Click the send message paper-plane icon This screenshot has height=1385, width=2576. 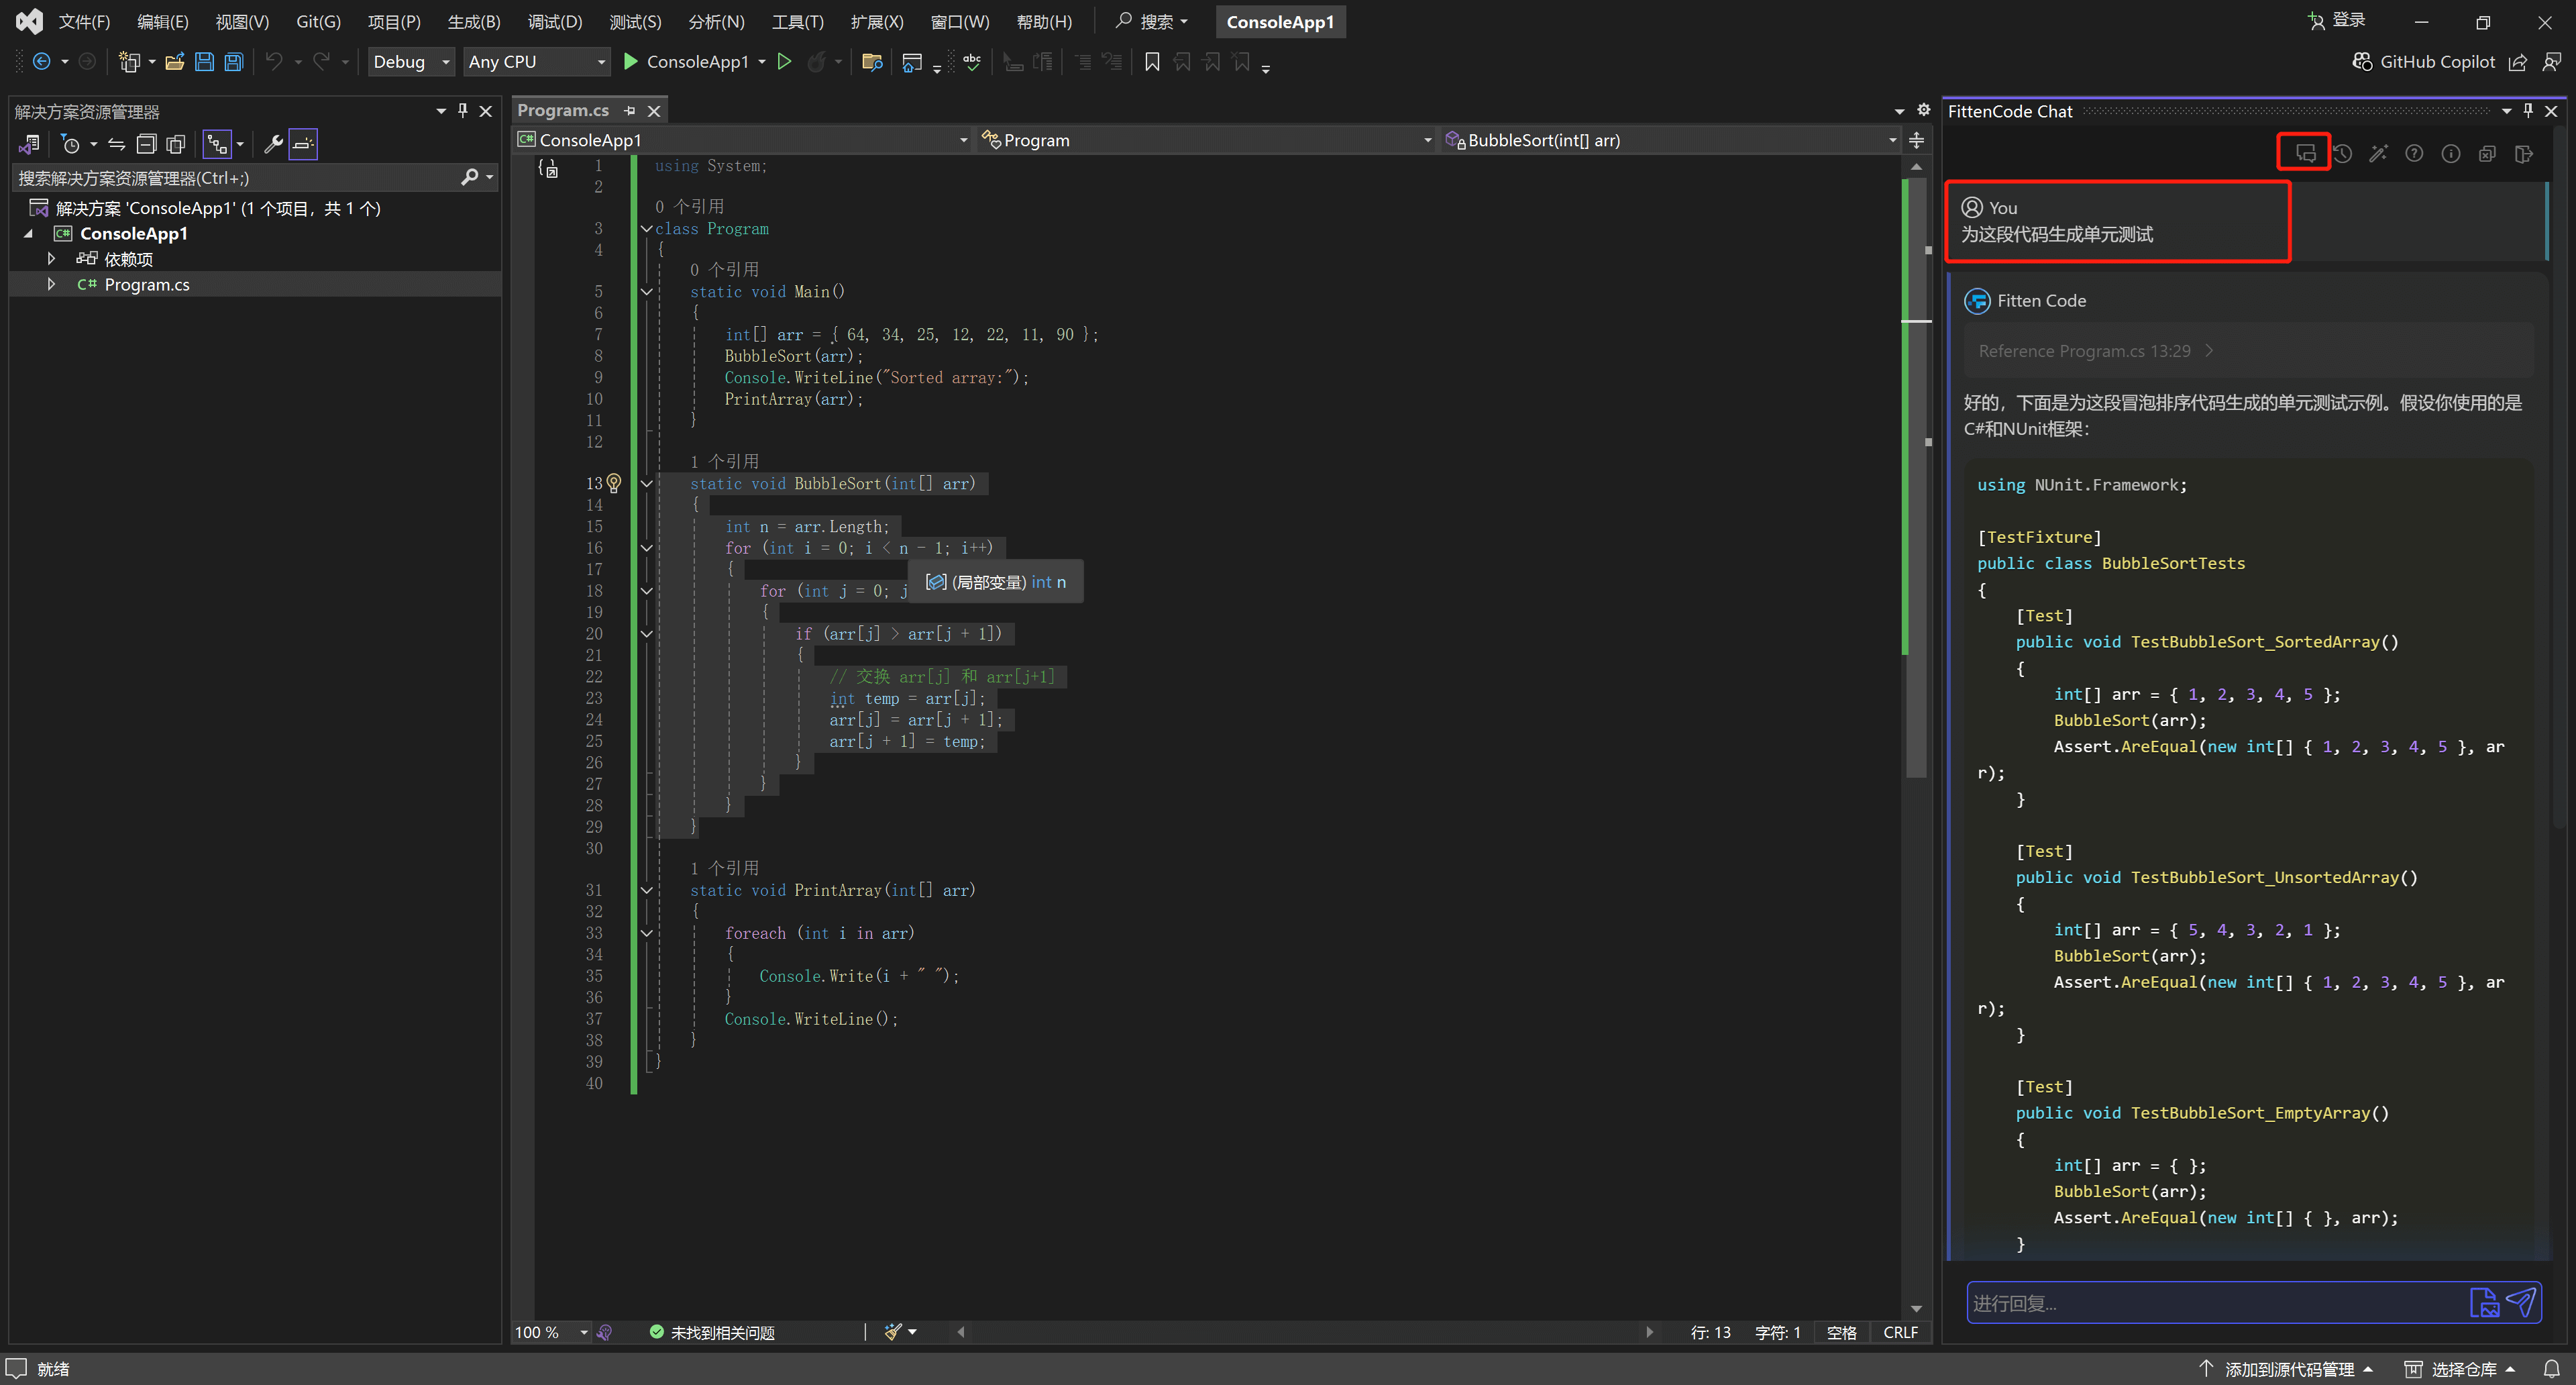point(2521,1302)
